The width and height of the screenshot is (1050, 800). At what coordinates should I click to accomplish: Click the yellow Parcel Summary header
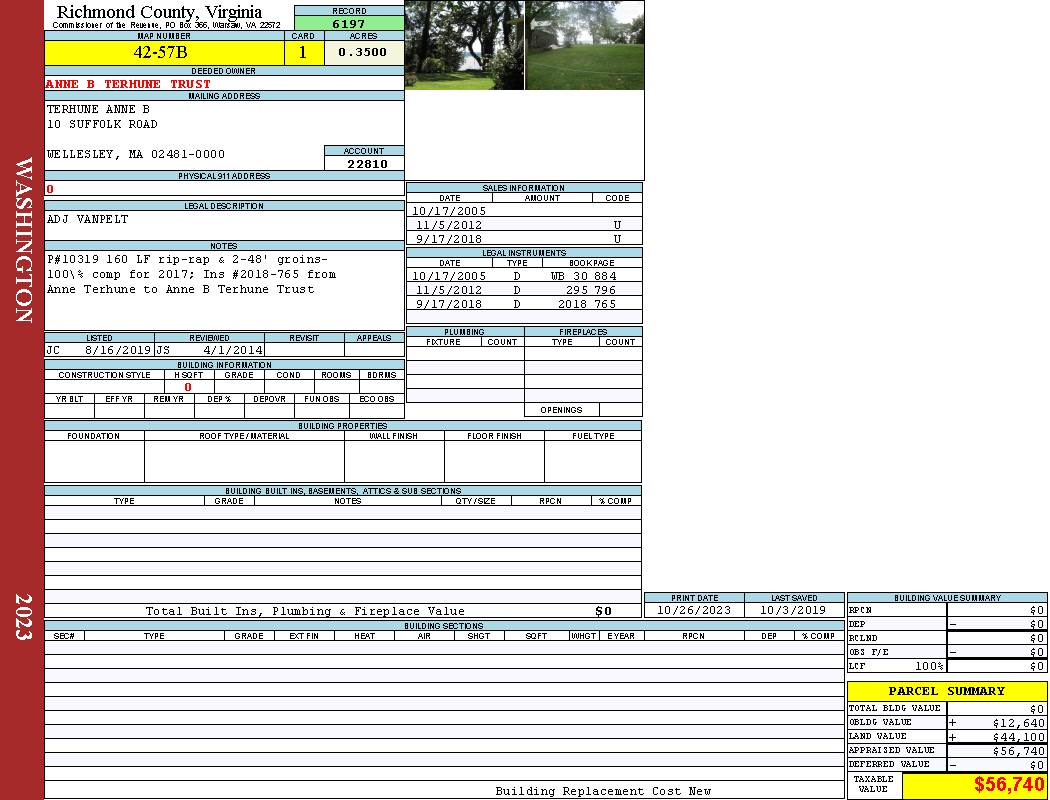click(x=946, y=691)
